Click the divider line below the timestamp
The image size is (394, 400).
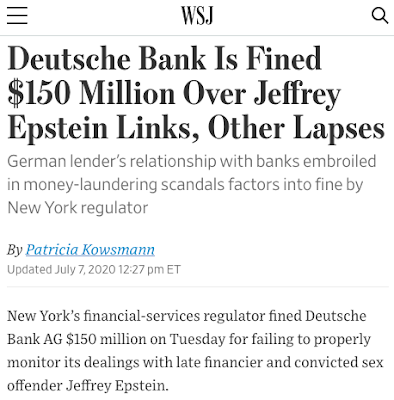coord(198,286)
